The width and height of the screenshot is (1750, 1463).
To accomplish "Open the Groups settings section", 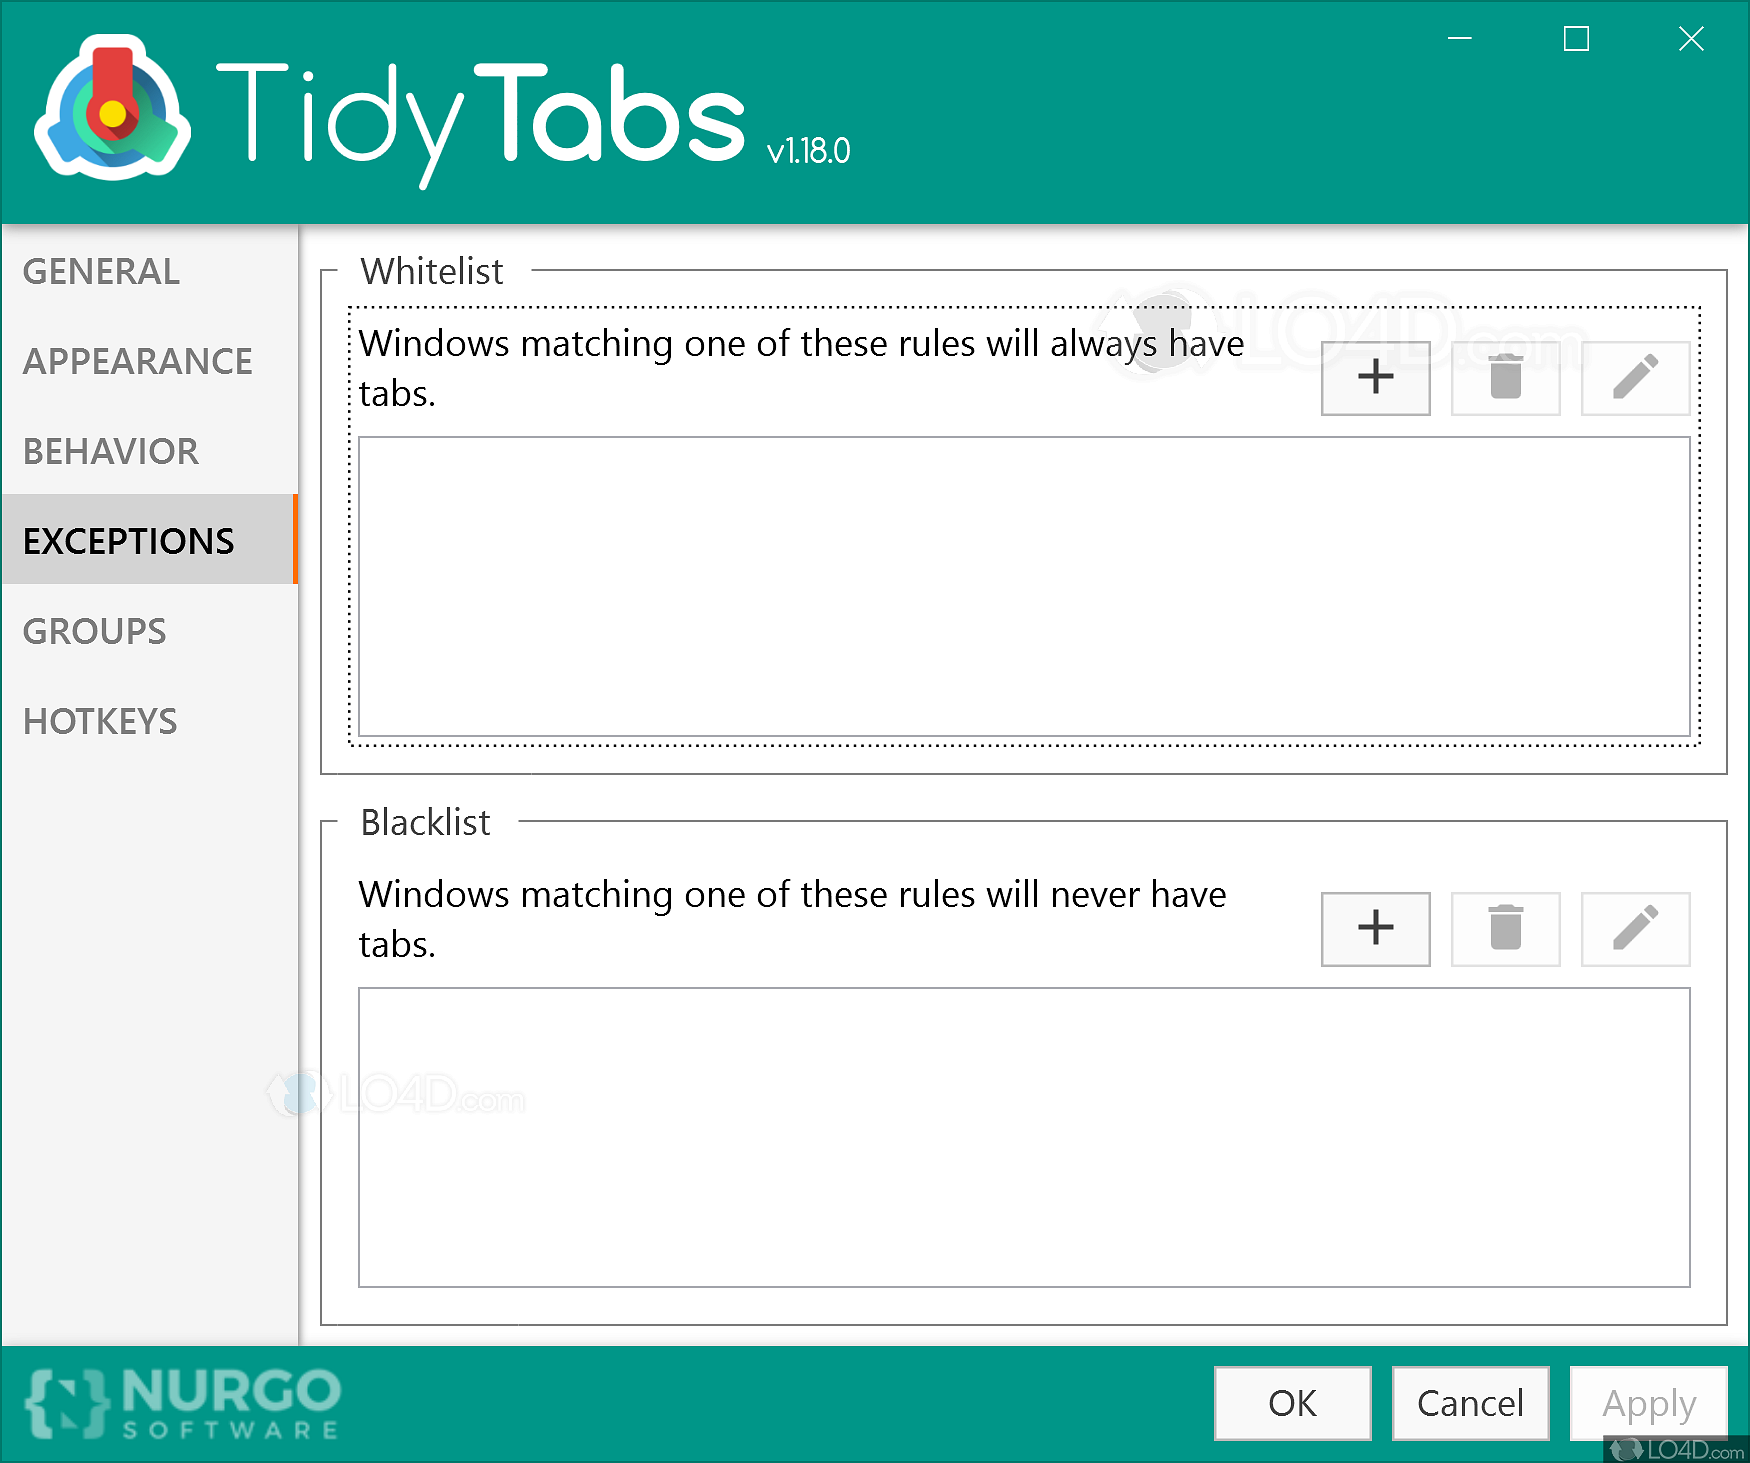I will tap(94, 631).
